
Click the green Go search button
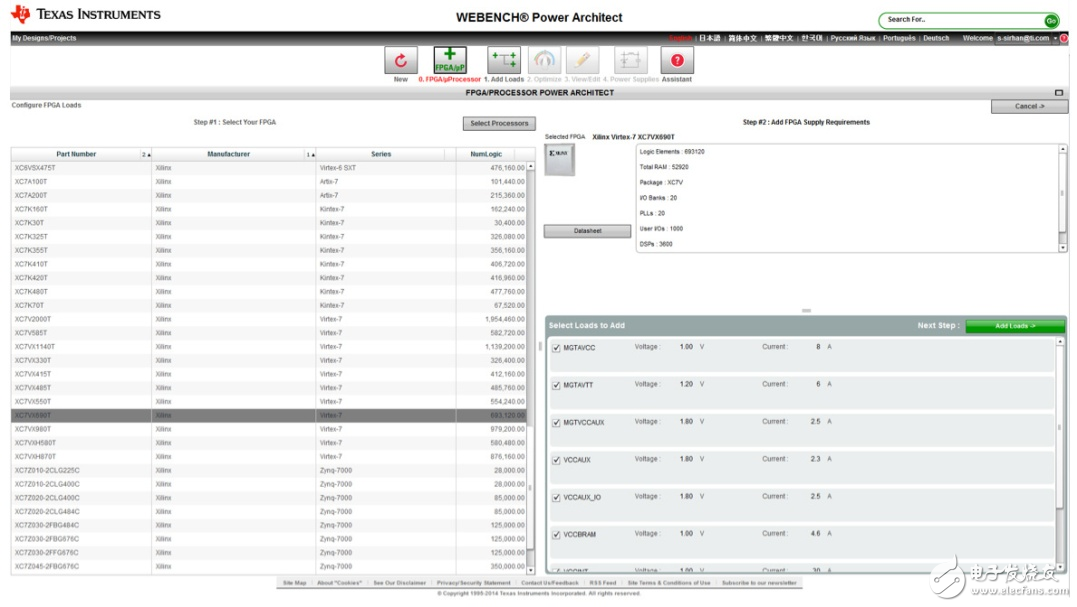click(x=1051, y=21)
